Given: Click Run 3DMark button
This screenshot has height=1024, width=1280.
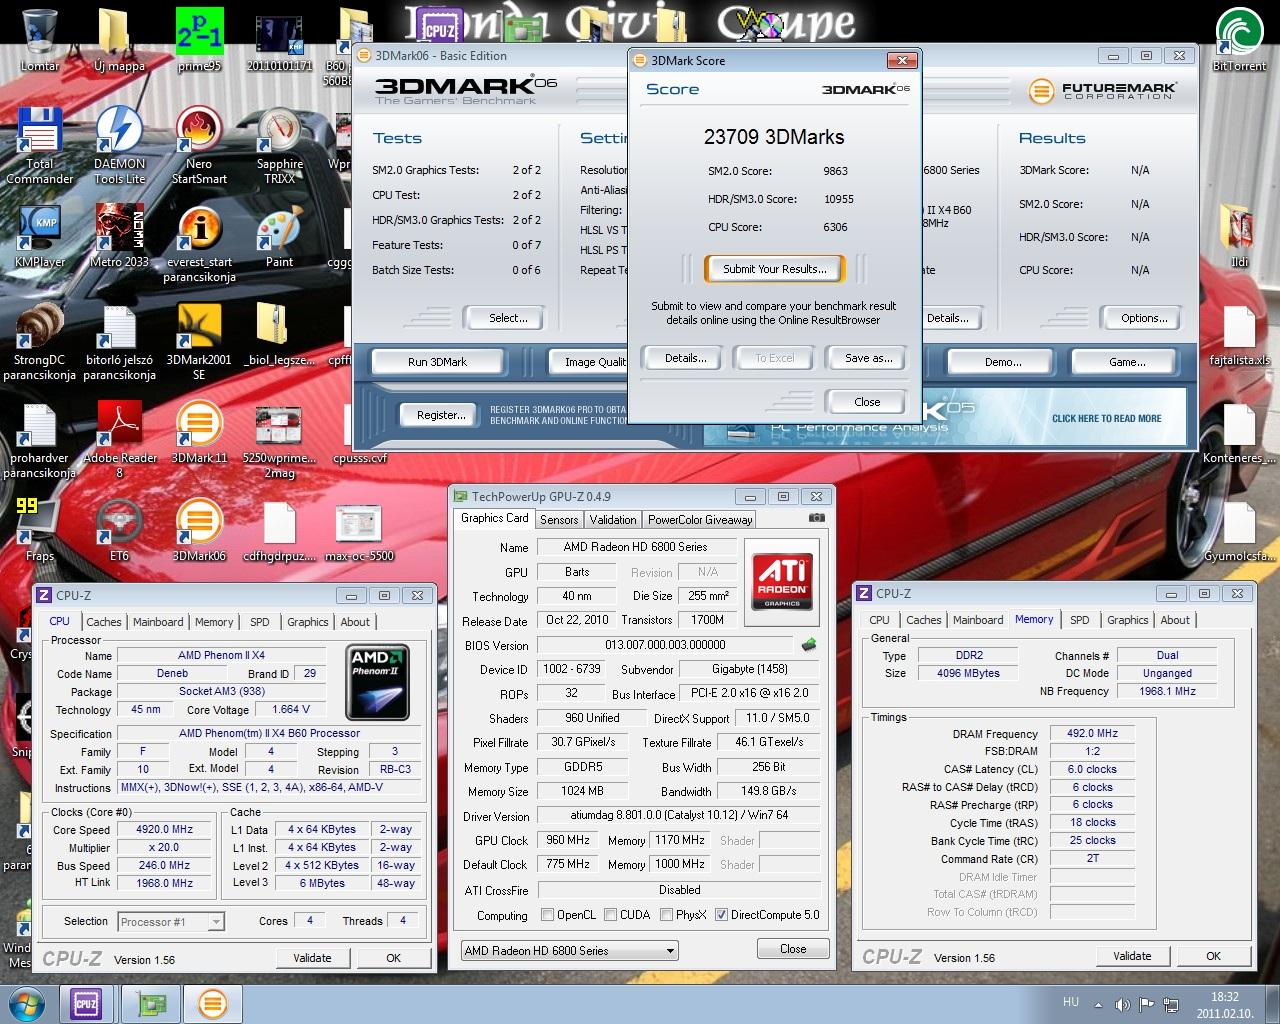Looking at the screenshot, I should coord(437,362).
